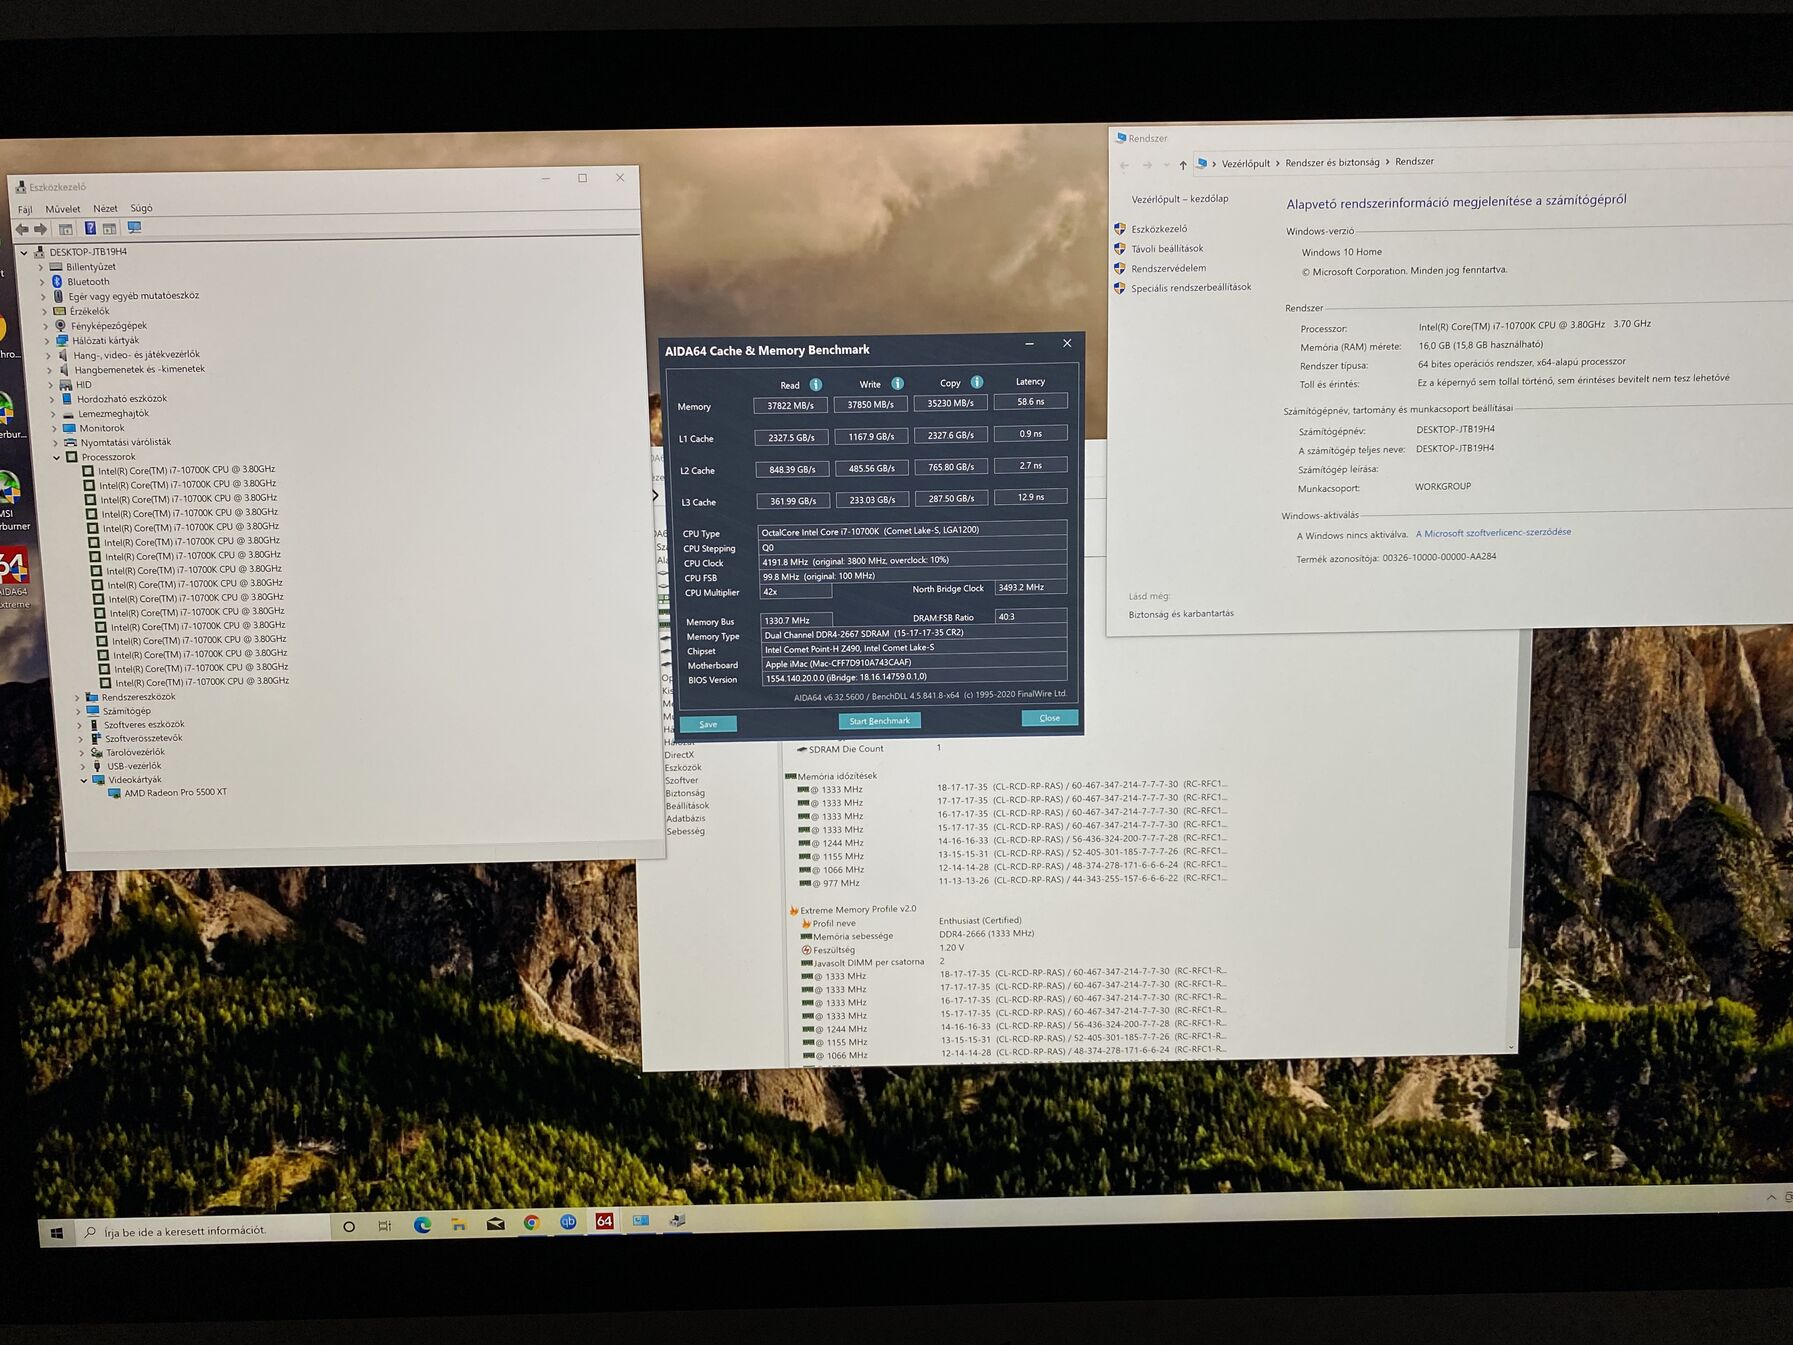Click the Microsoft szoftverlicenc-szerződése link
The image size is (1793, 1345).
click(x=1493, y=533)
